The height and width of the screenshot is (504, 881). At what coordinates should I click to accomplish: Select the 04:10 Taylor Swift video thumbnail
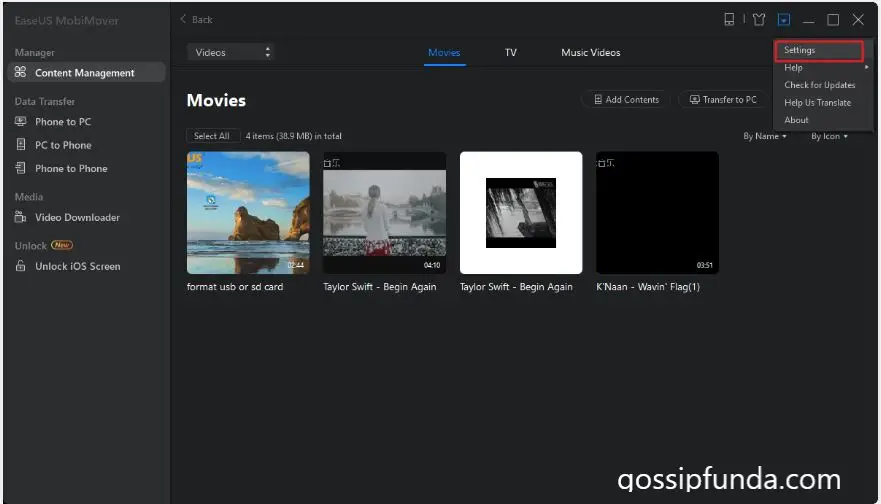tap(384, 212)
